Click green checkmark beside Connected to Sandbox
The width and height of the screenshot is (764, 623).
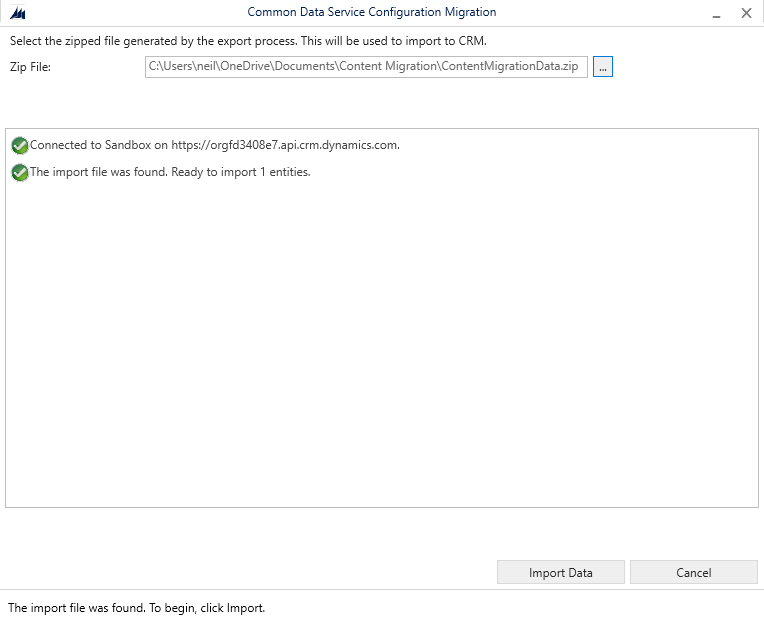coord(19,146)
